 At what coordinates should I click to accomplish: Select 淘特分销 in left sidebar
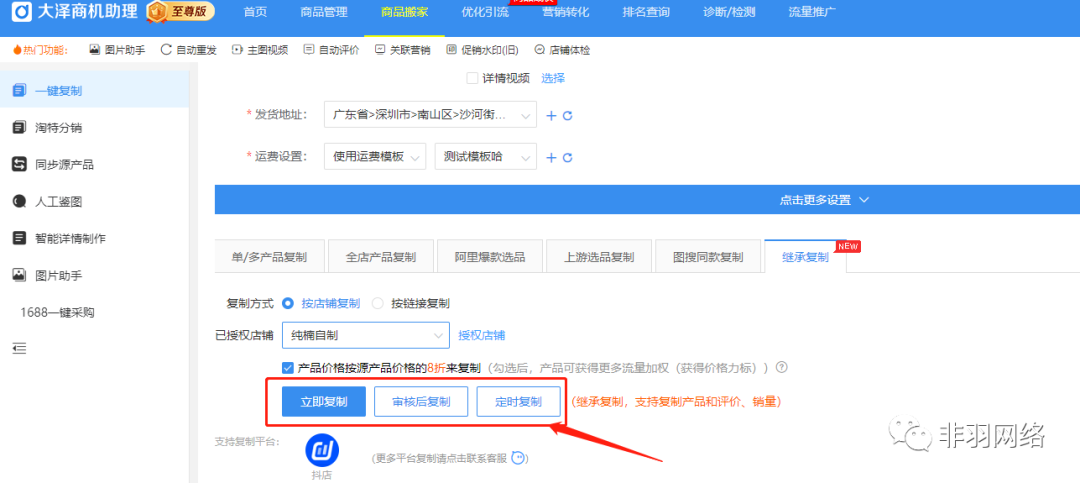point(58,128)
